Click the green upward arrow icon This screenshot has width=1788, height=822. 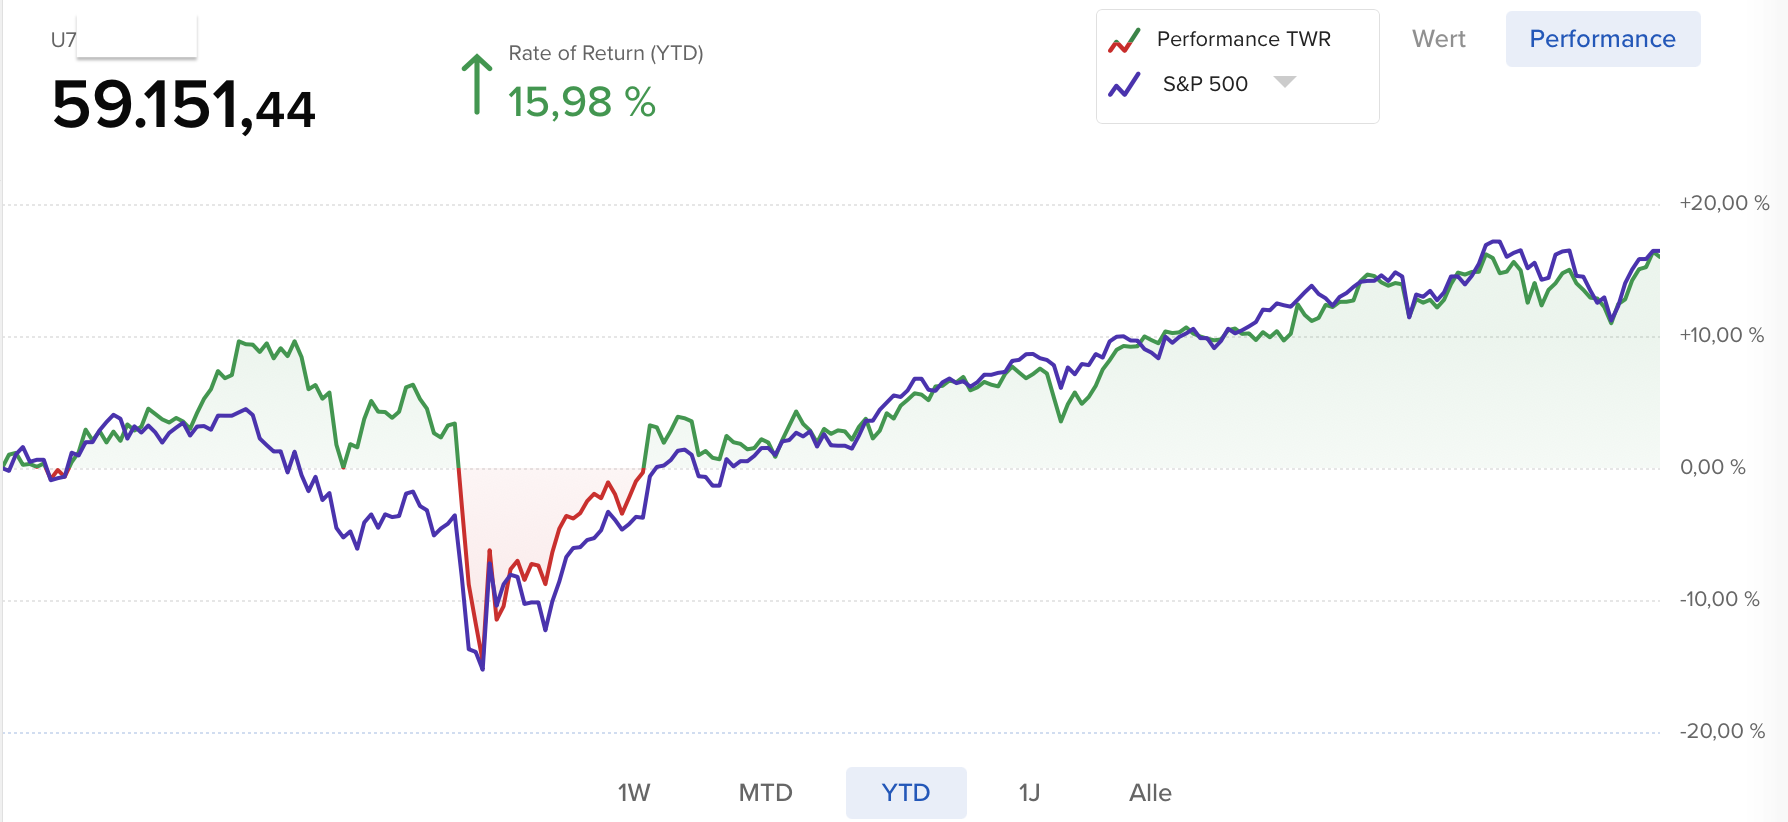pyautogui.click(x=477, y=84)
